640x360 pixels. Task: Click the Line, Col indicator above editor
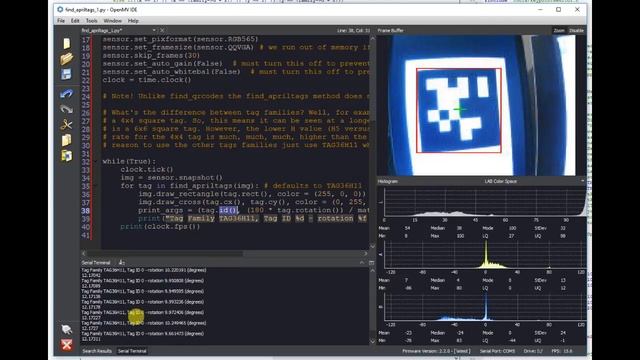click(x=353, y=31)
